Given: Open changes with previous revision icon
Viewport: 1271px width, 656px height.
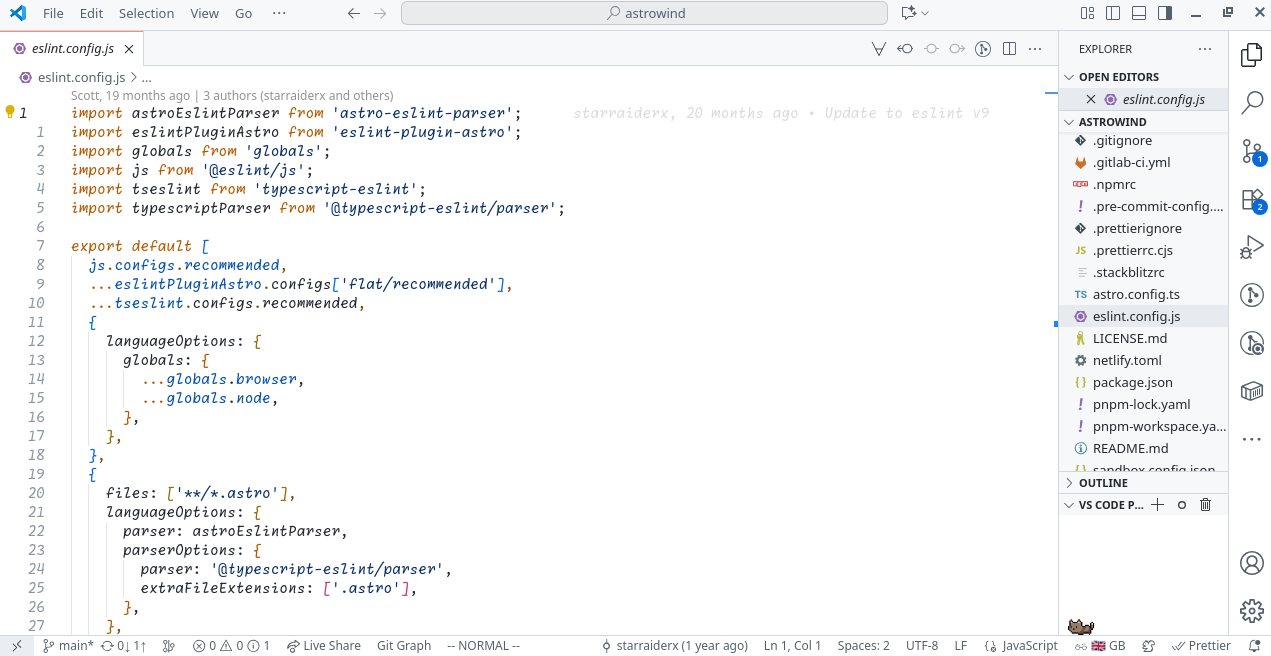Looking at the screenshot, I should point(905,48).
